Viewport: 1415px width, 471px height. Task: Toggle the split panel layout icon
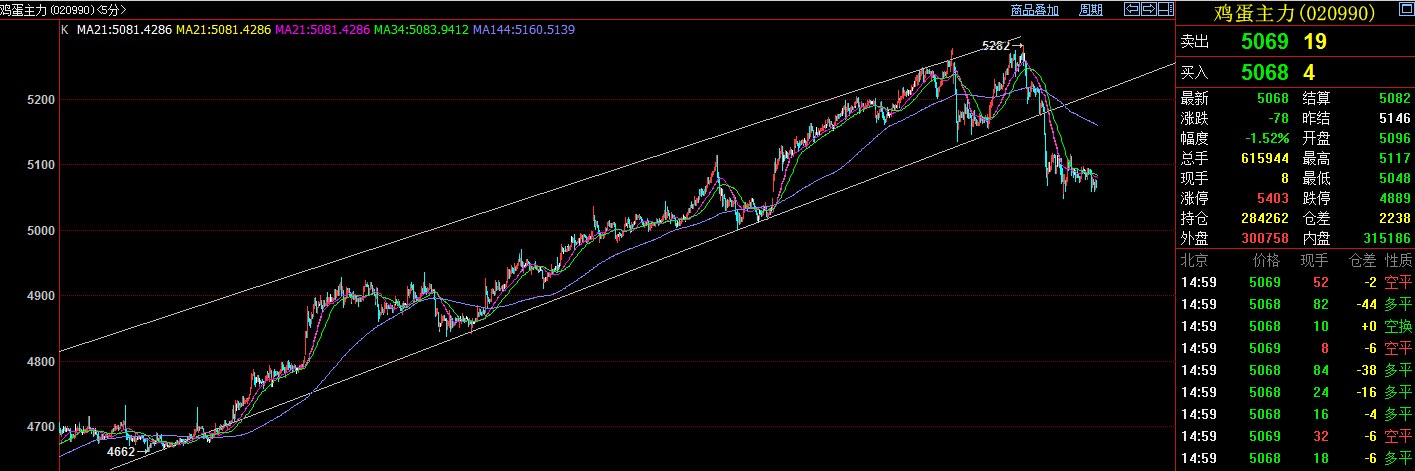pos(1165,9)
